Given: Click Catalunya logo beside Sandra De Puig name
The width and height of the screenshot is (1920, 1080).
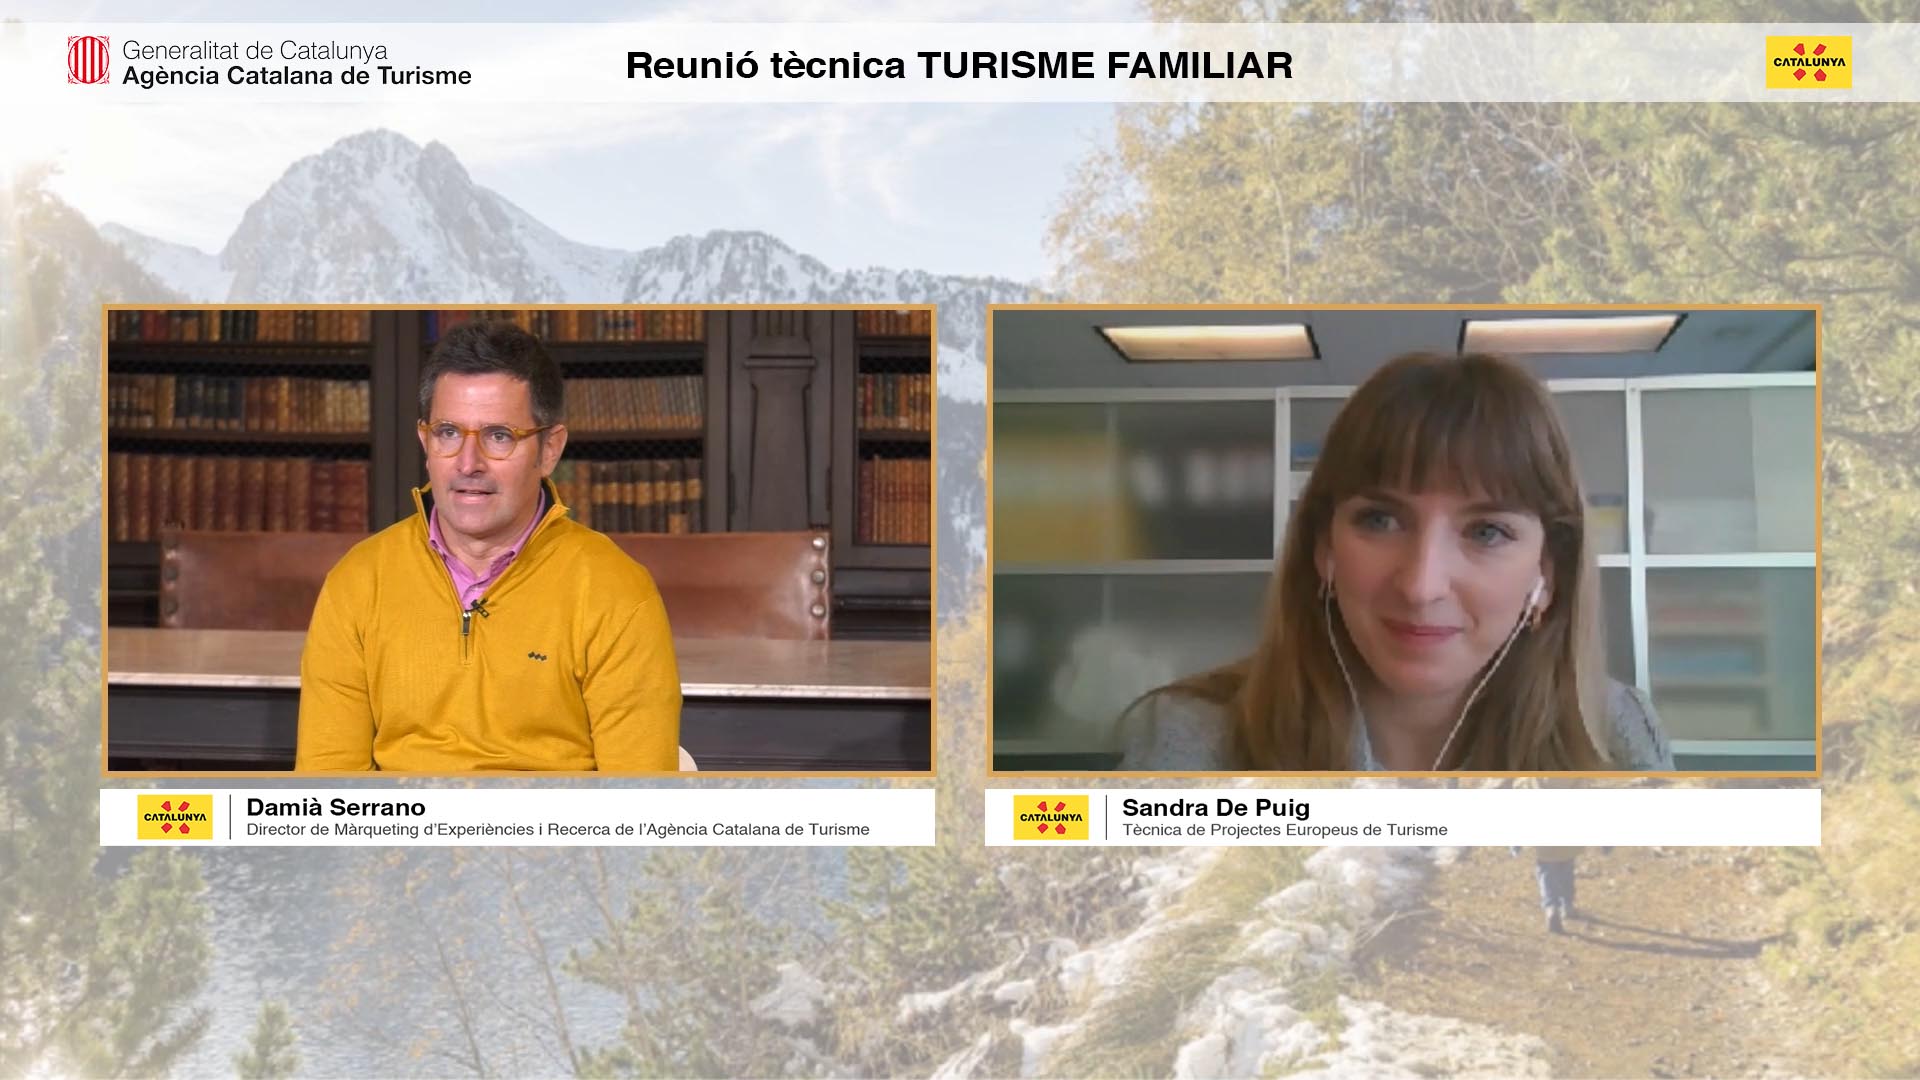Looking at the screenshot, I should tap(1051, 817).
